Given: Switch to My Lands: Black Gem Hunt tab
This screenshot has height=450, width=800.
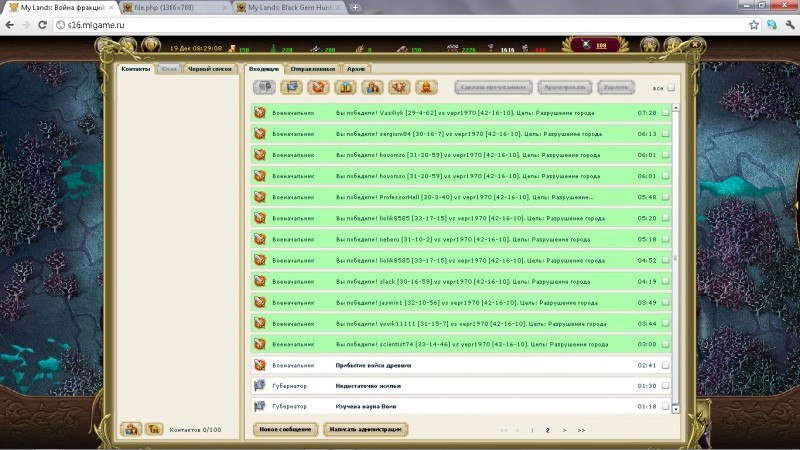Looking at the screenshot, I should coord(289,8).
